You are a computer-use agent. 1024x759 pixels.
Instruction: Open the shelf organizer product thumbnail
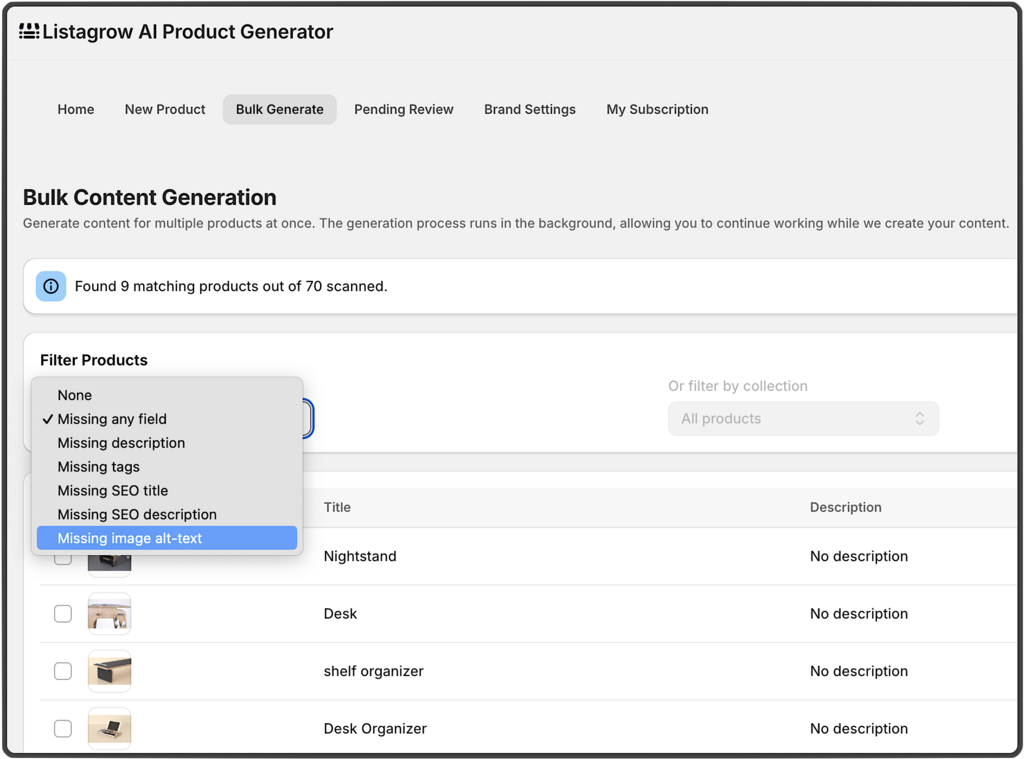(x=109, y=671)
